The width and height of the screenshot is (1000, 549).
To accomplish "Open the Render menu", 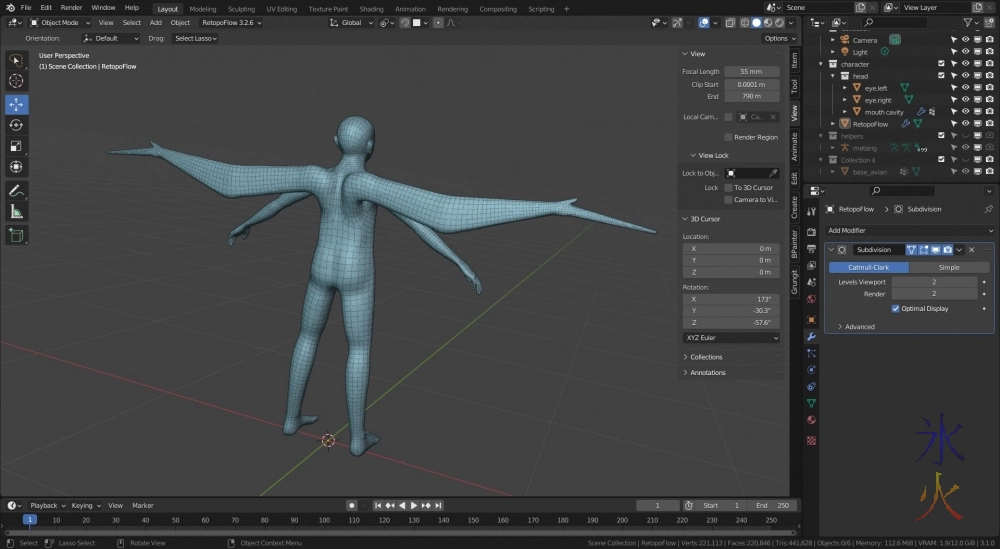I will (71, 7).
